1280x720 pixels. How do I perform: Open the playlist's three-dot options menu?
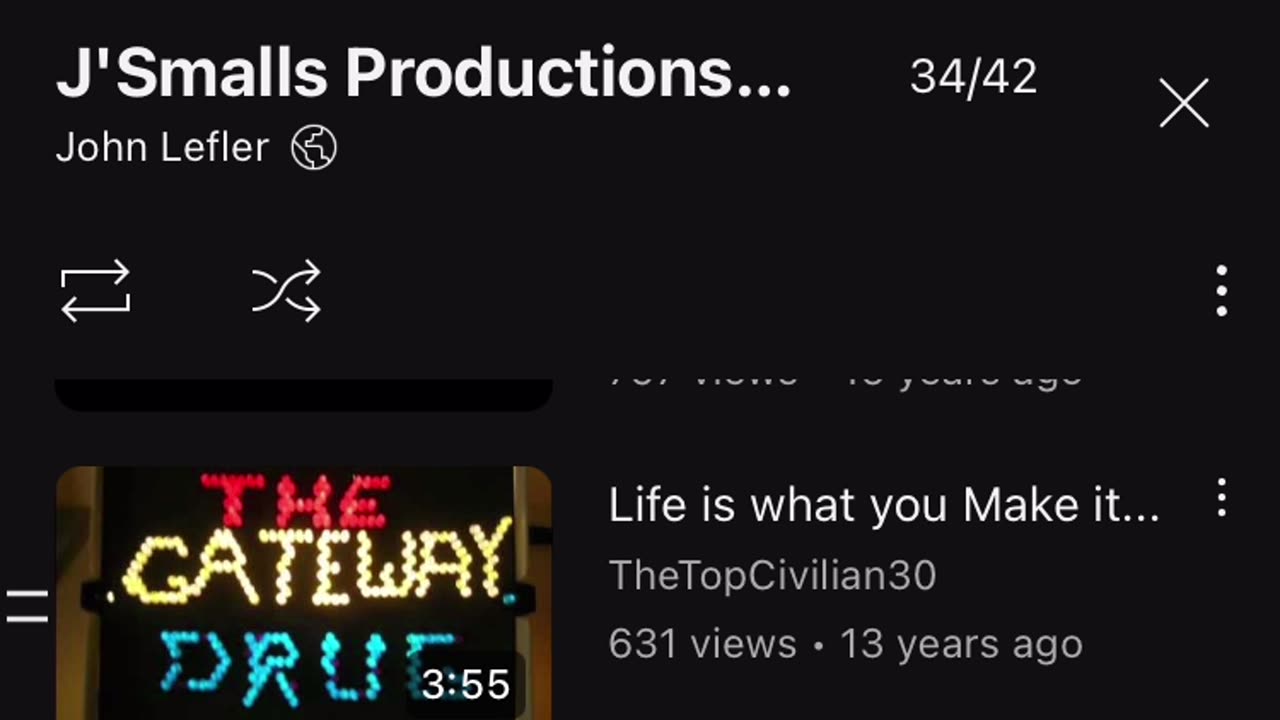tap(1221, 291)
